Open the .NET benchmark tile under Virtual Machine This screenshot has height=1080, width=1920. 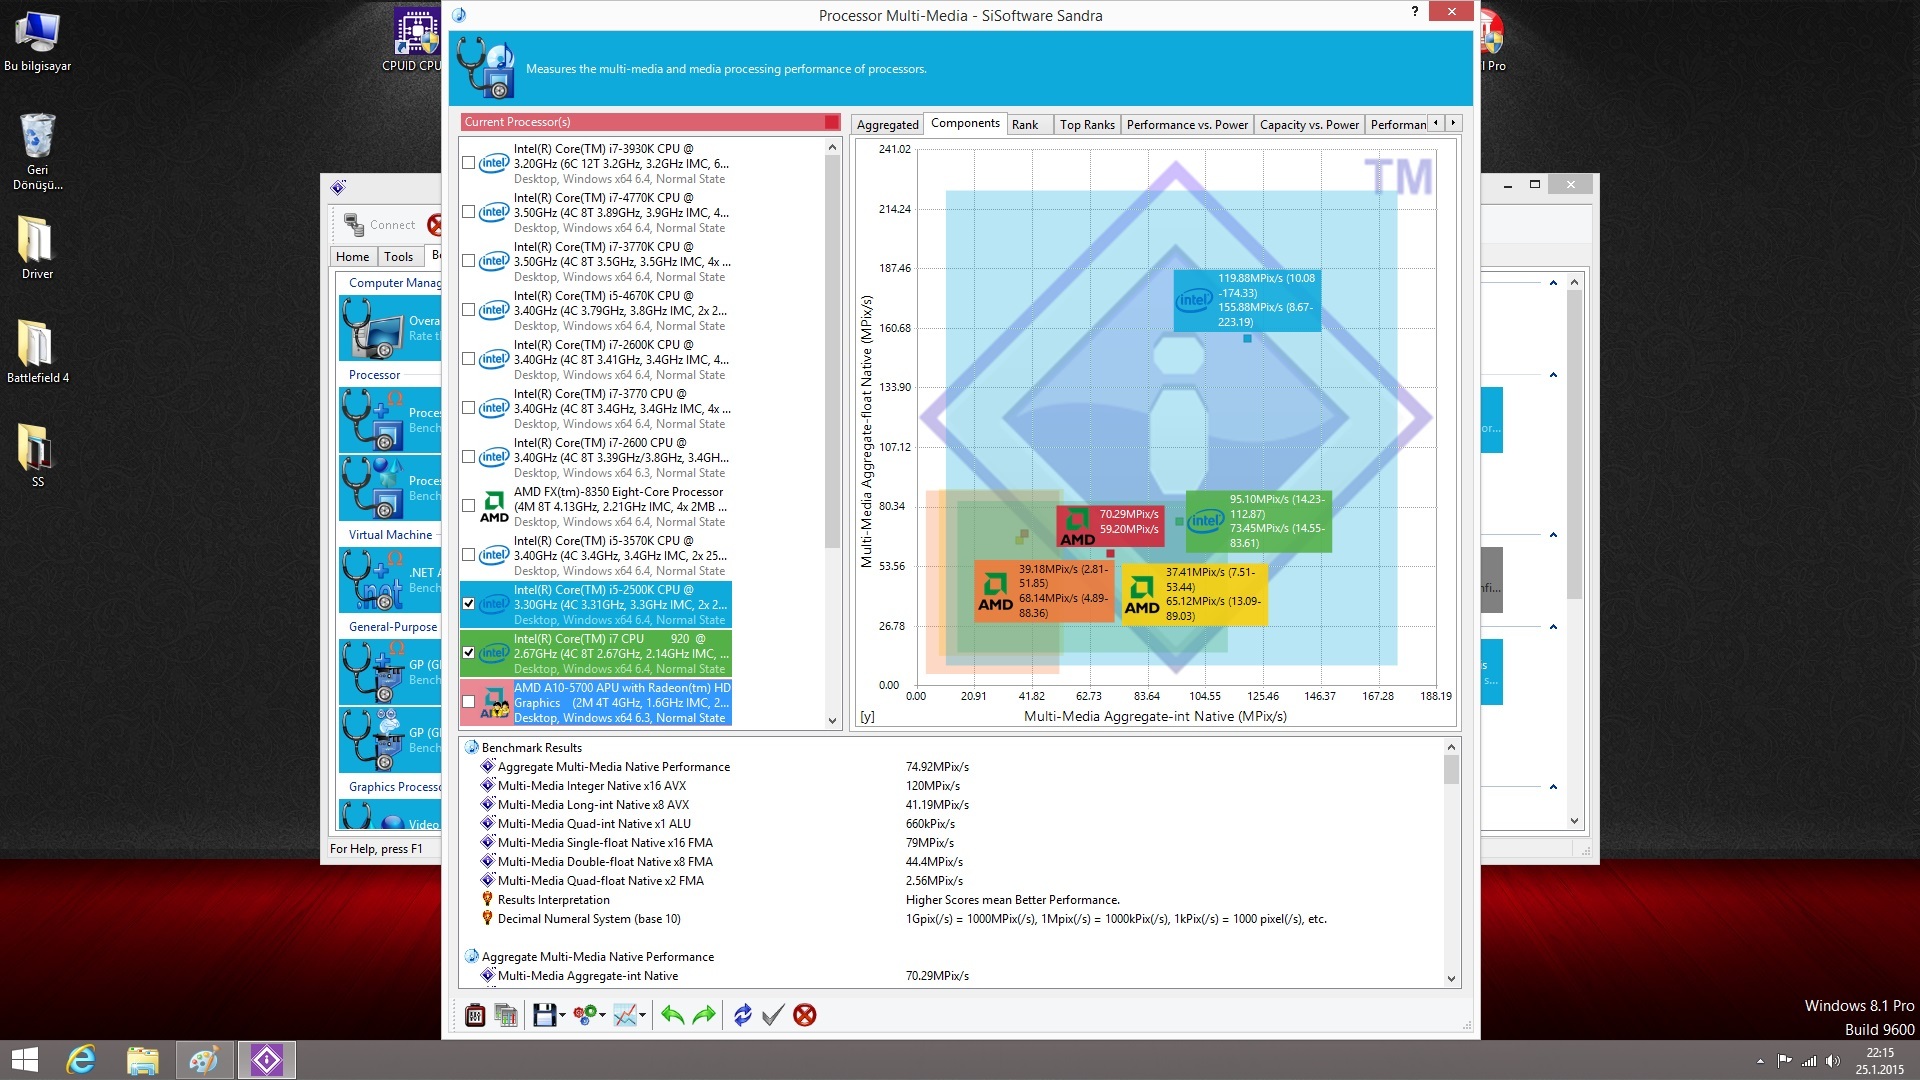click(x=390, y=580)
